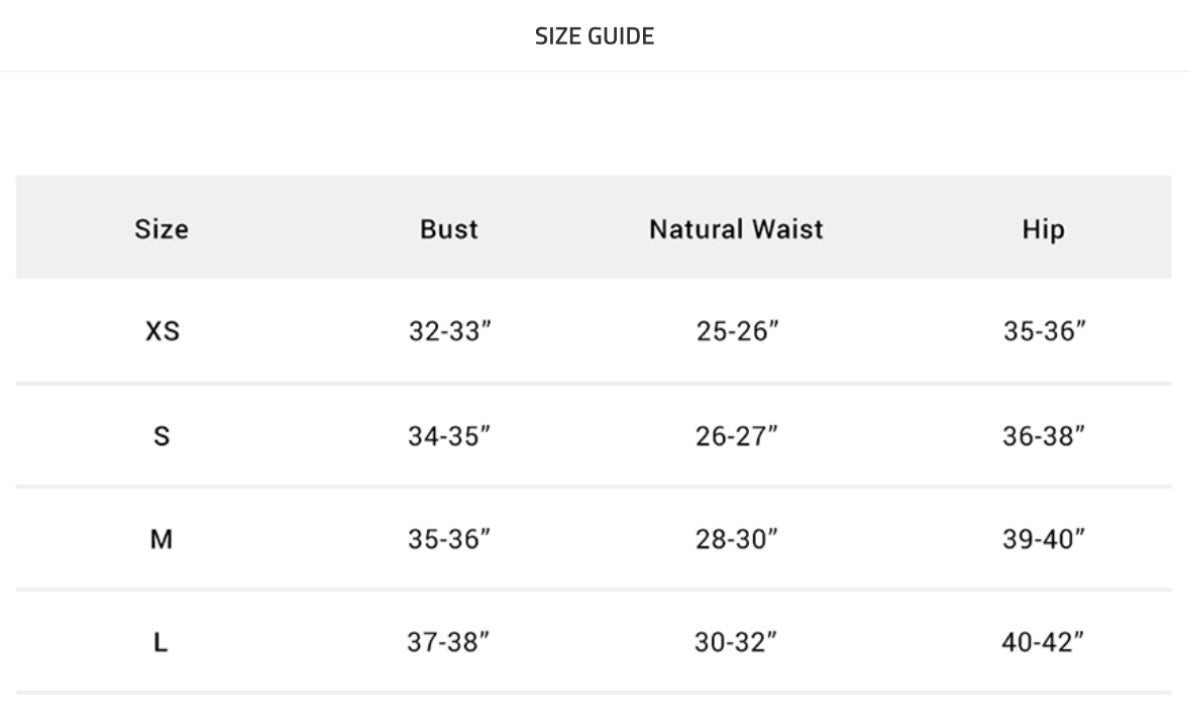The image size is (1190, 701).
Task: Click the XS bust value 32-33"
Action: click(x=450, y=331)
